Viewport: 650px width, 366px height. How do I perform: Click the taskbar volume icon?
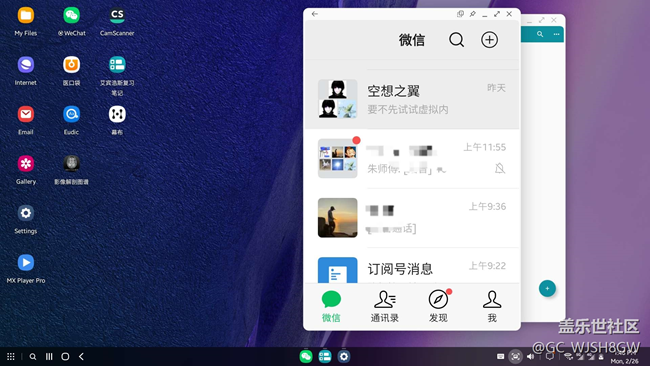pos(530,356)
